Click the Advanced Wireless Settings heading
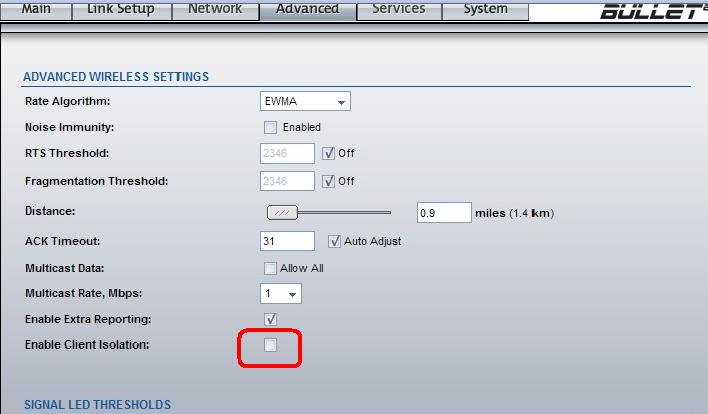 point(116,77)
